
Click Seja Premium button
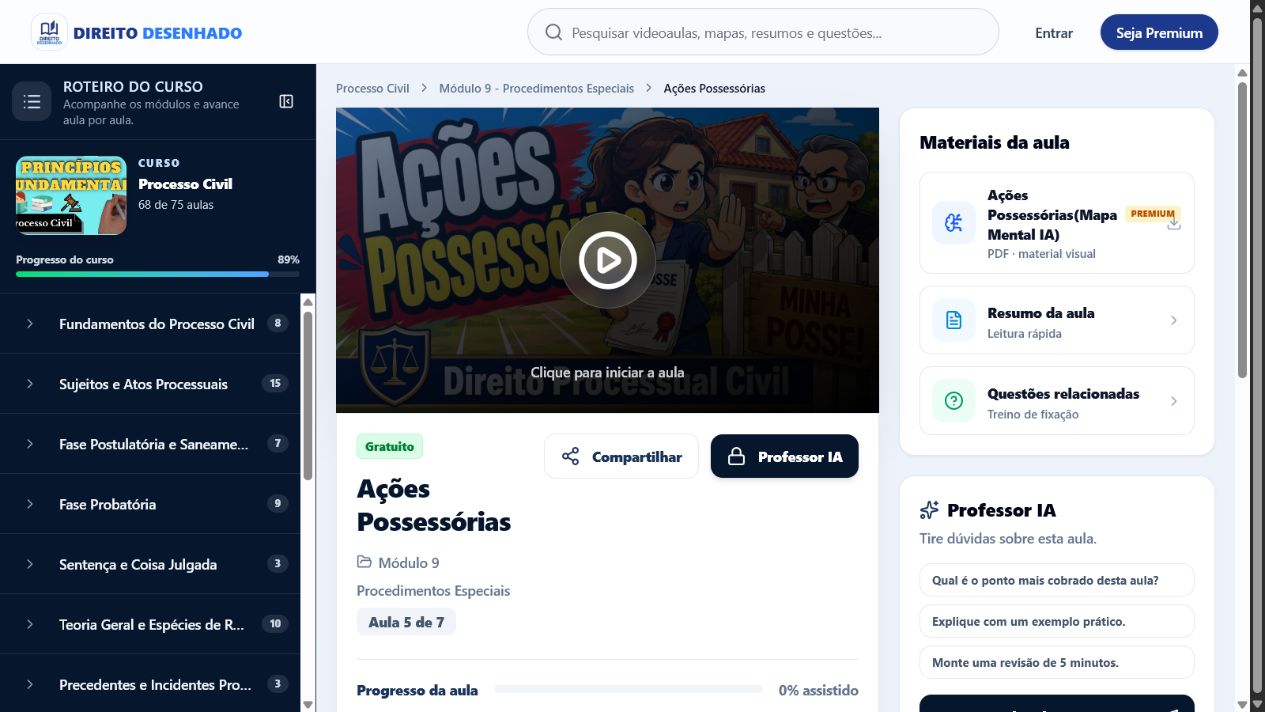(x=1159, y=32)
